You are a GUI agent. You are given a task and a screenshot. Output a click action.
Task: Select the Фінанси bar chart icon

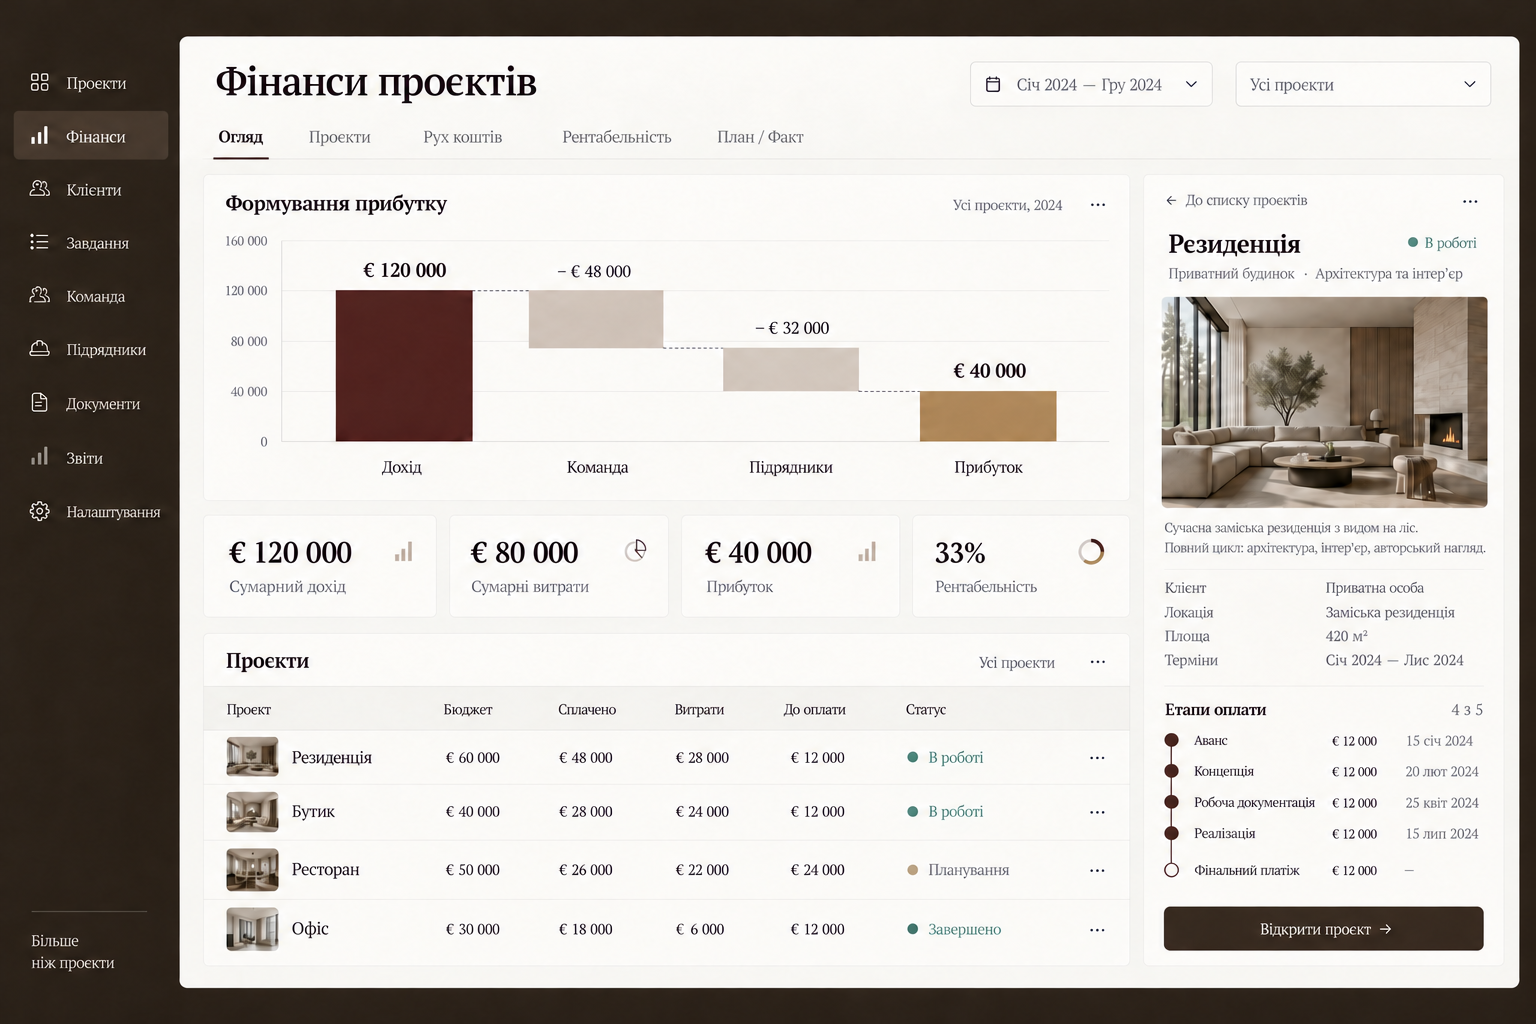click(40, 136)
